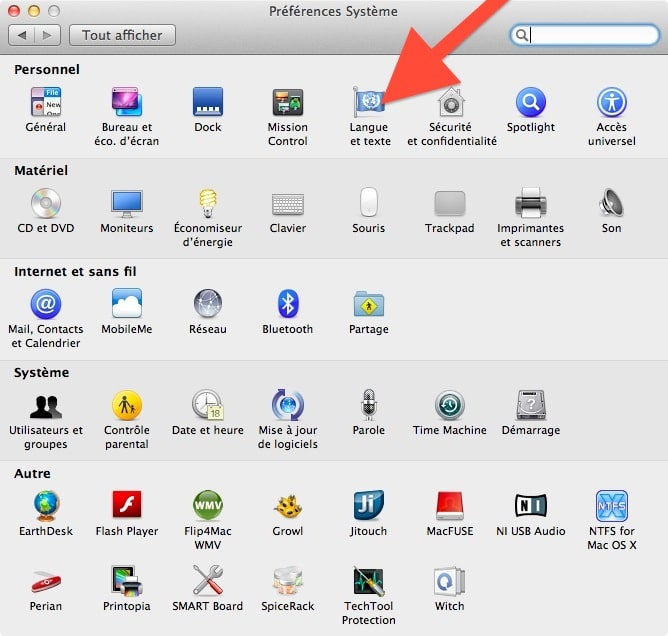Open Réseau network preferences
The width and height of the screenshot is (668, 636).
tap(207, 304)
